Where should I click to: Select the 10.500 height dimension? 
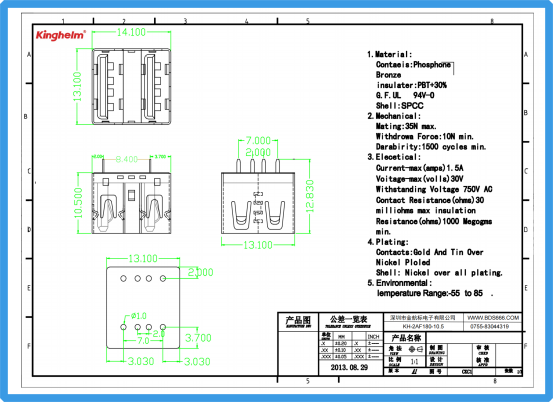(78, 203)
